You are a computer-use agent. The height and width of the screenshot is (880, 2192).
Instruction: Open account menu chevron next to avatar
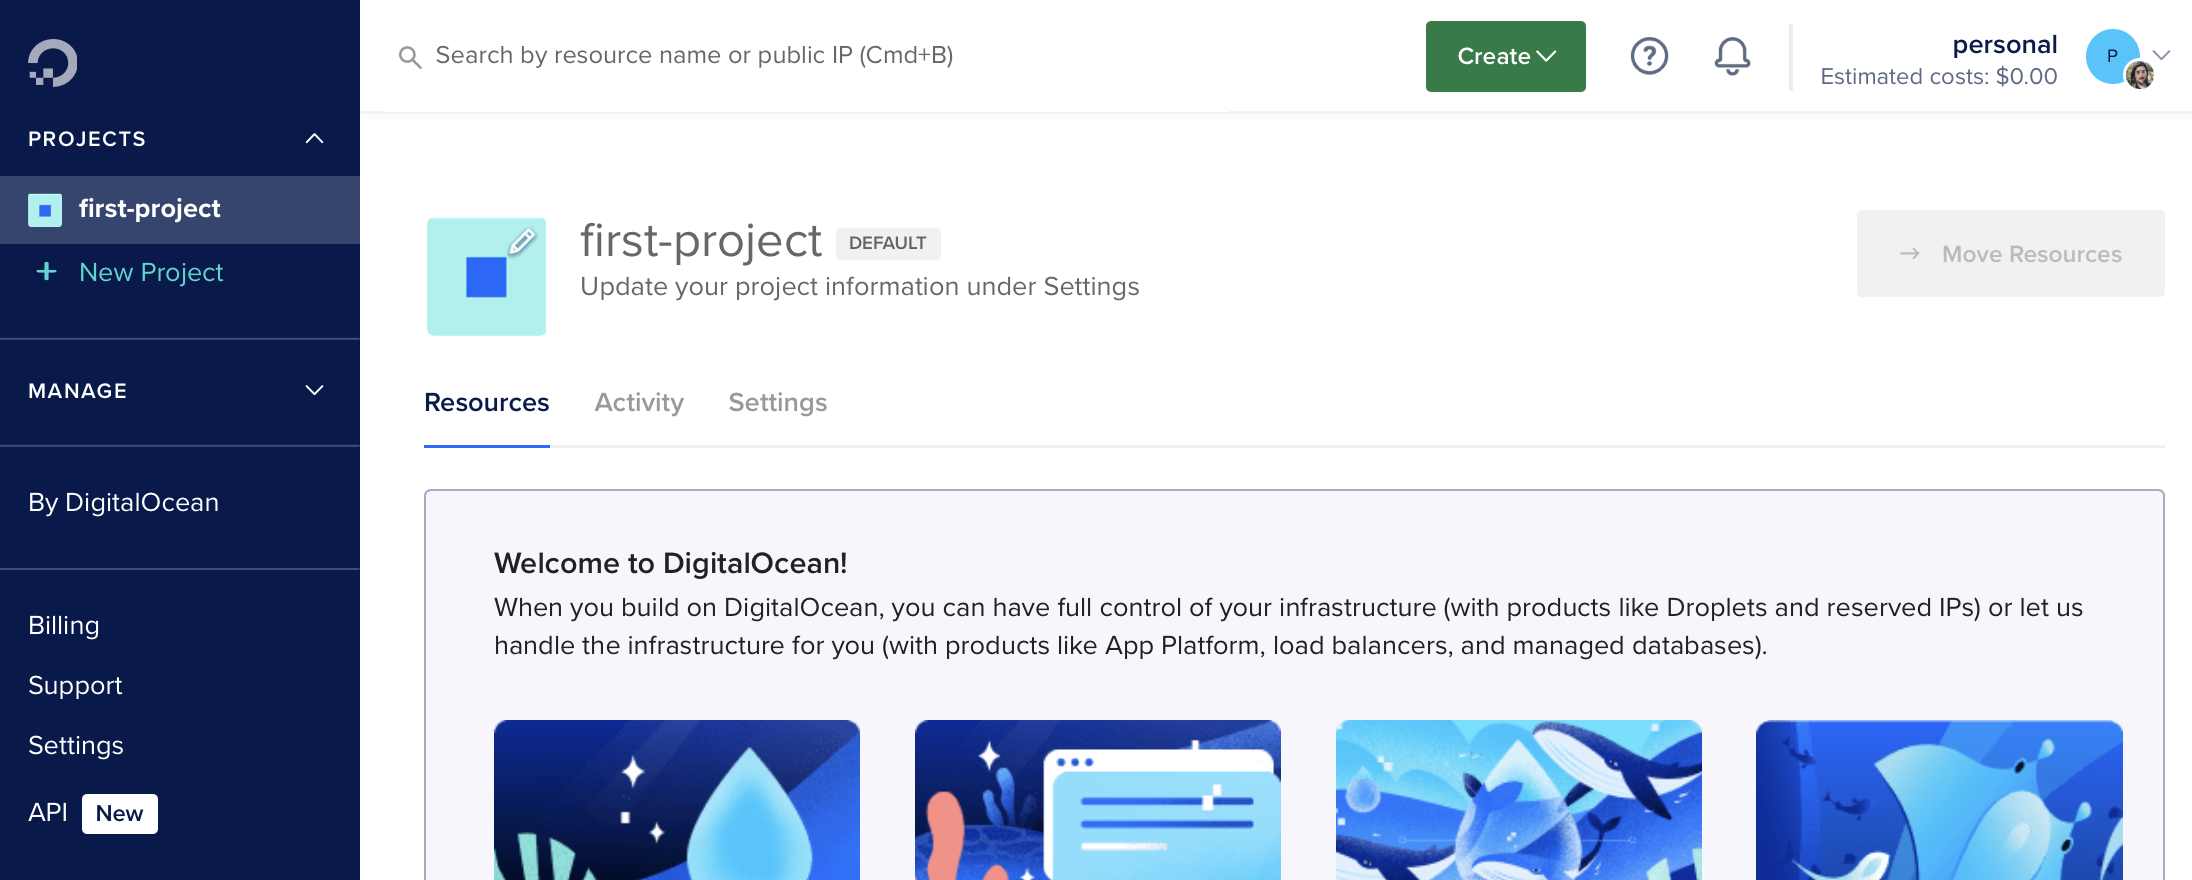[2162, 55]
